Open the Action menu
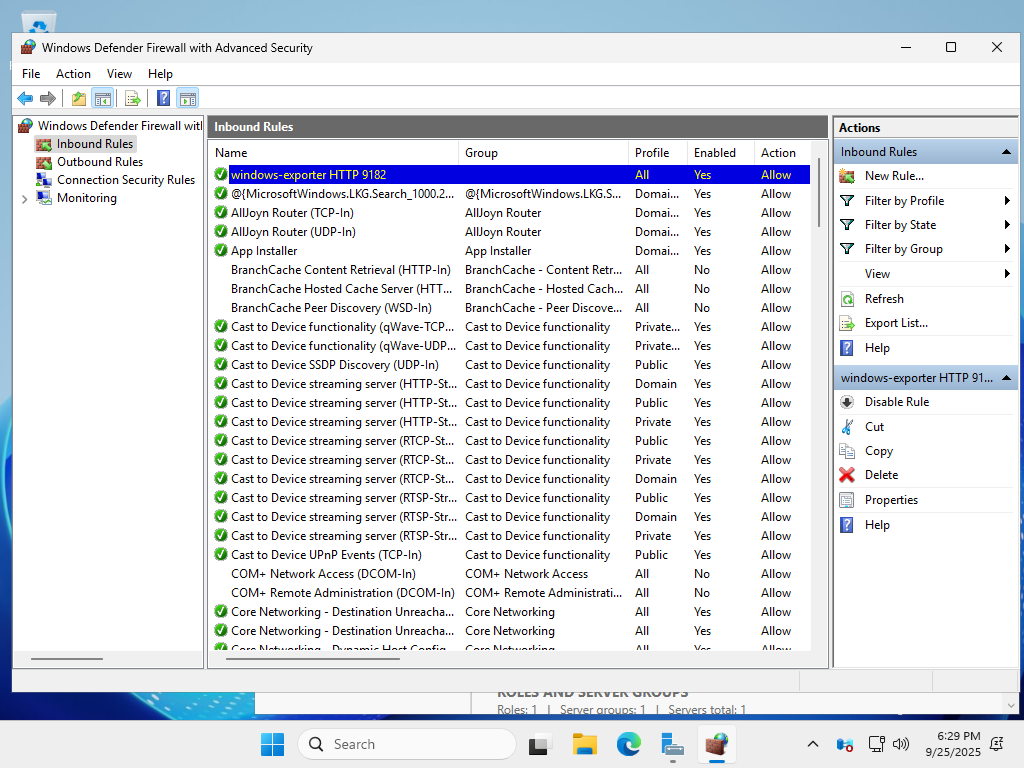The height and width of the screenshot is (768, 1024). (x=73, y=74)
